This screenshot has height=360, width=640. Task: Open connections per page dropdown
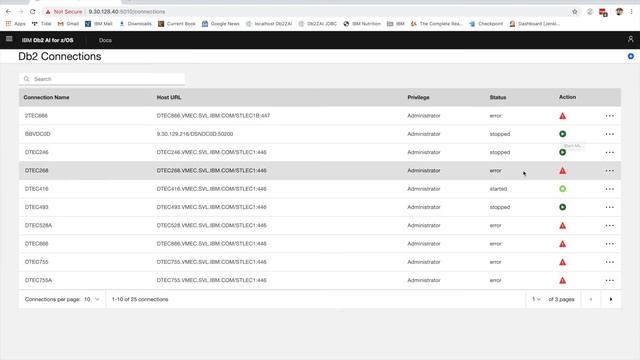coord(91,299)
